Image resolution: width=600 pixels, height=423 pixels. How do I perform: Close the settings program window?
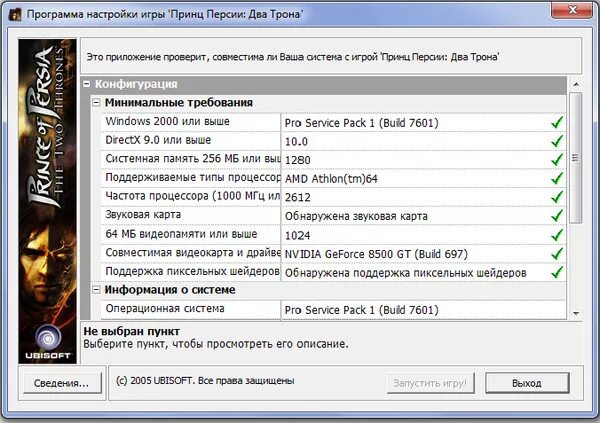tap(572, 10)
